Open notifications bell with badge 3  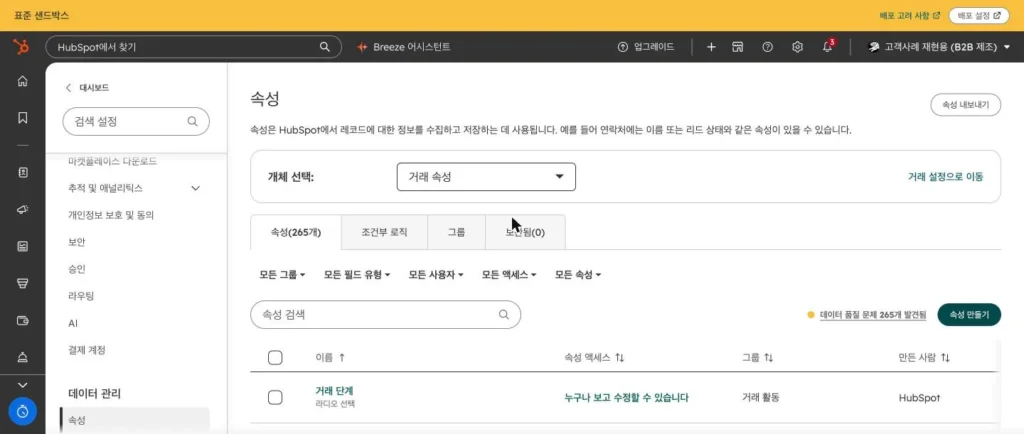click(x=828, y=46)
